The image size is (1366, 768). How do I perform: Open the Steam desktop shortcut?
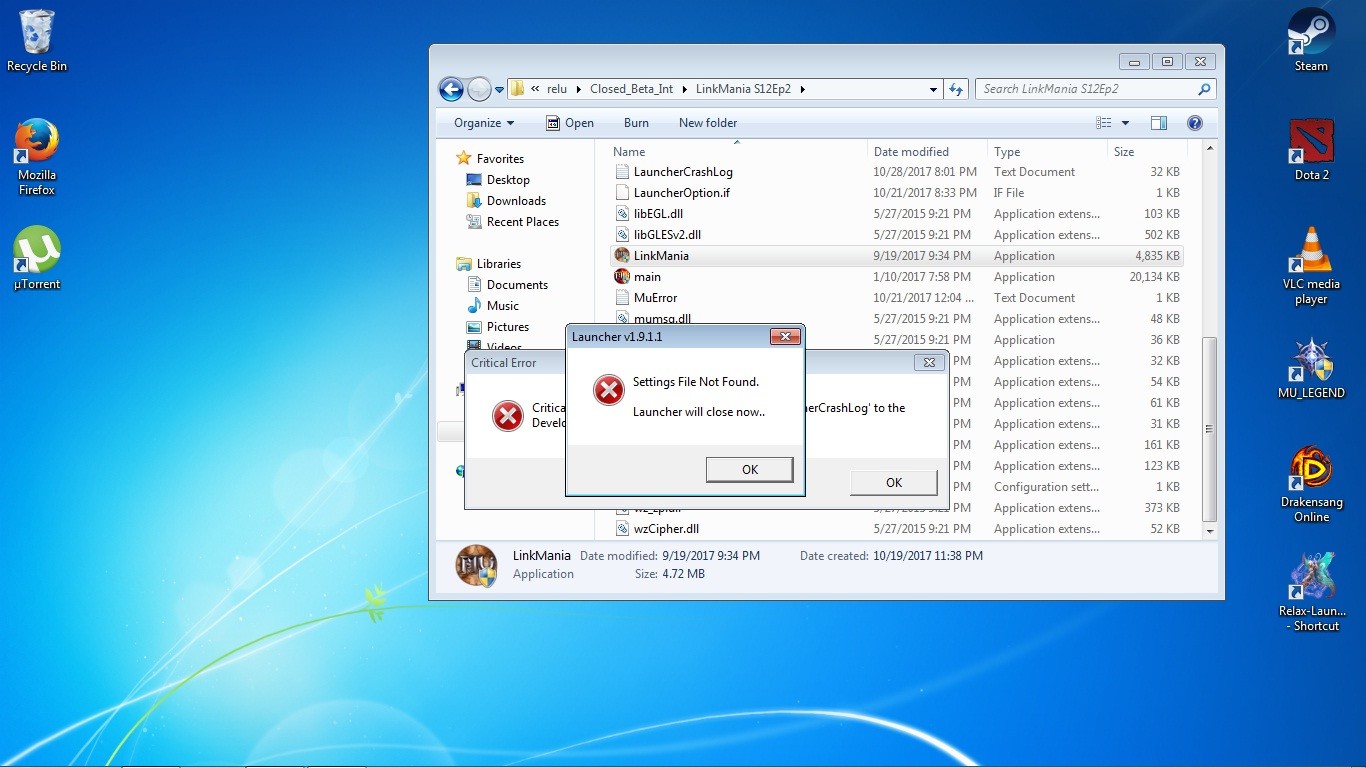click(1310, 35)
